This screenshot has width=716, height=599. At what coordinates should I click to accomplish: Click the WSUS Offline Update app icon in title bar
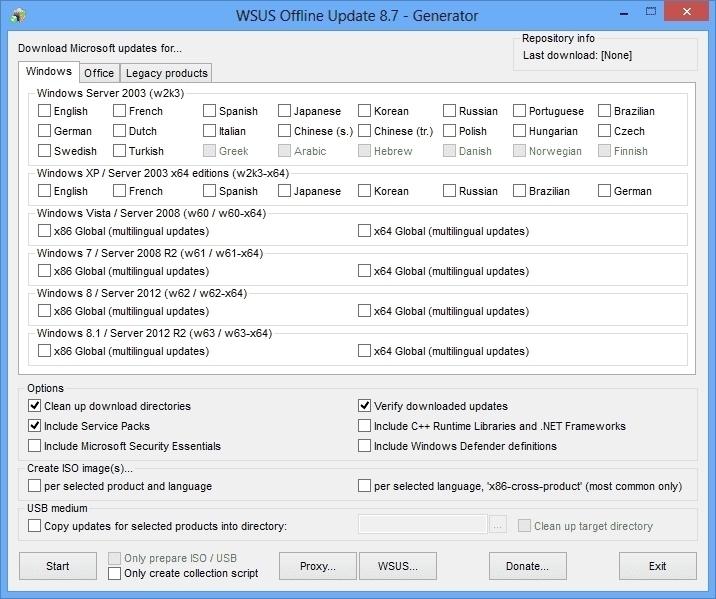pyautogui.click(x=18, y=16)
